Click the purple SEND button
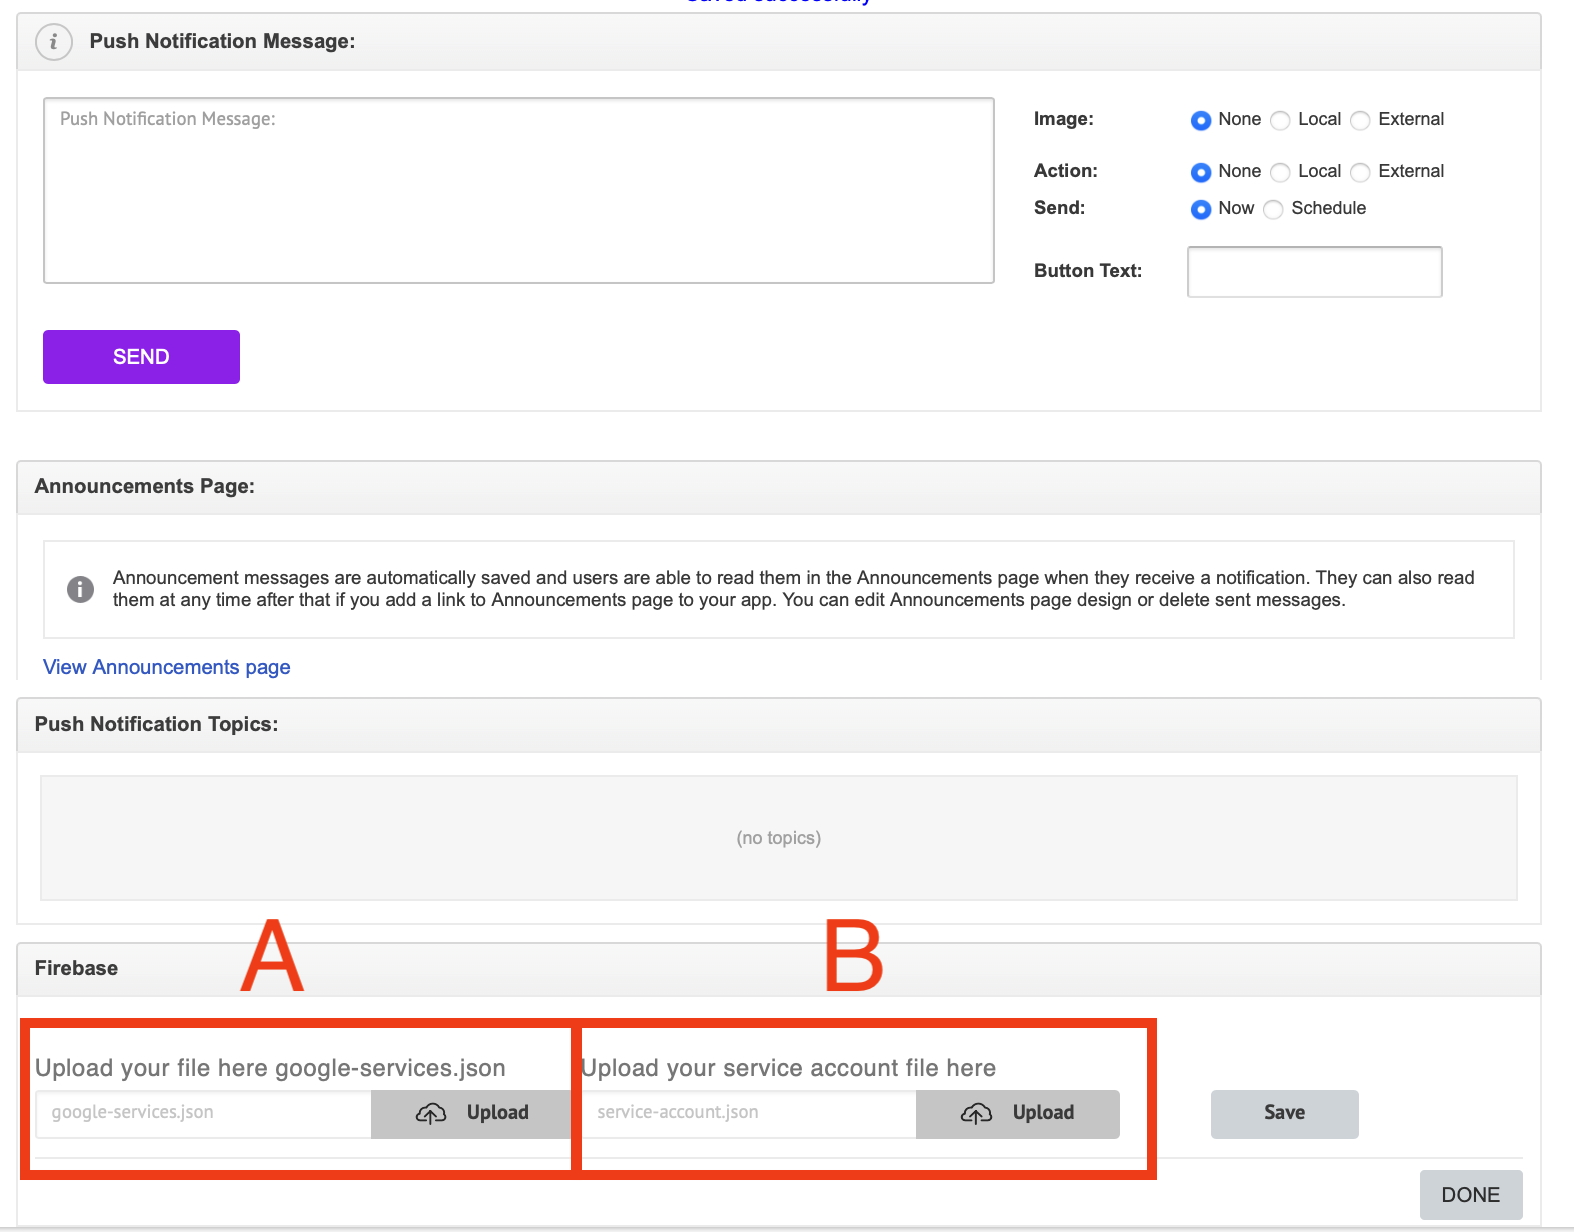 [141, 357]
